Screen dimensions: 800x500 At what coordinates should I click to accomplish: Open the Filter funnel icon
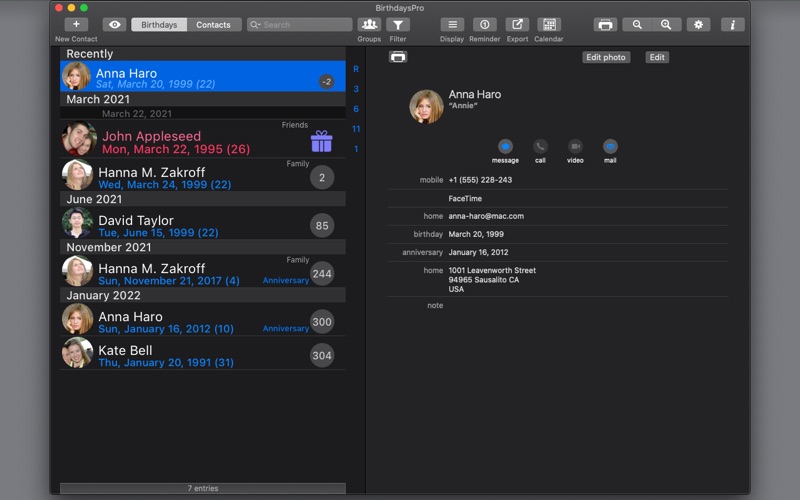coord(398,24)
